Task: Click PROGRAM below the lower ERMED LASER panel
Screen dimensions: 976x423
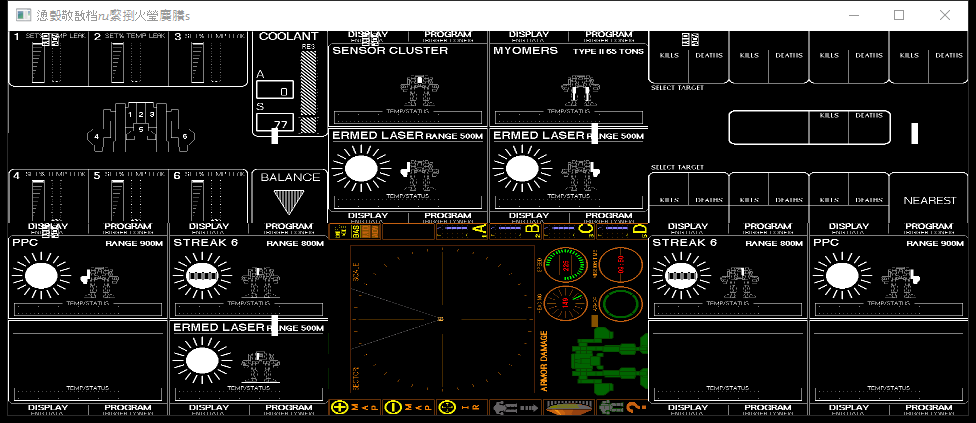Action: [x=288, y=409]
